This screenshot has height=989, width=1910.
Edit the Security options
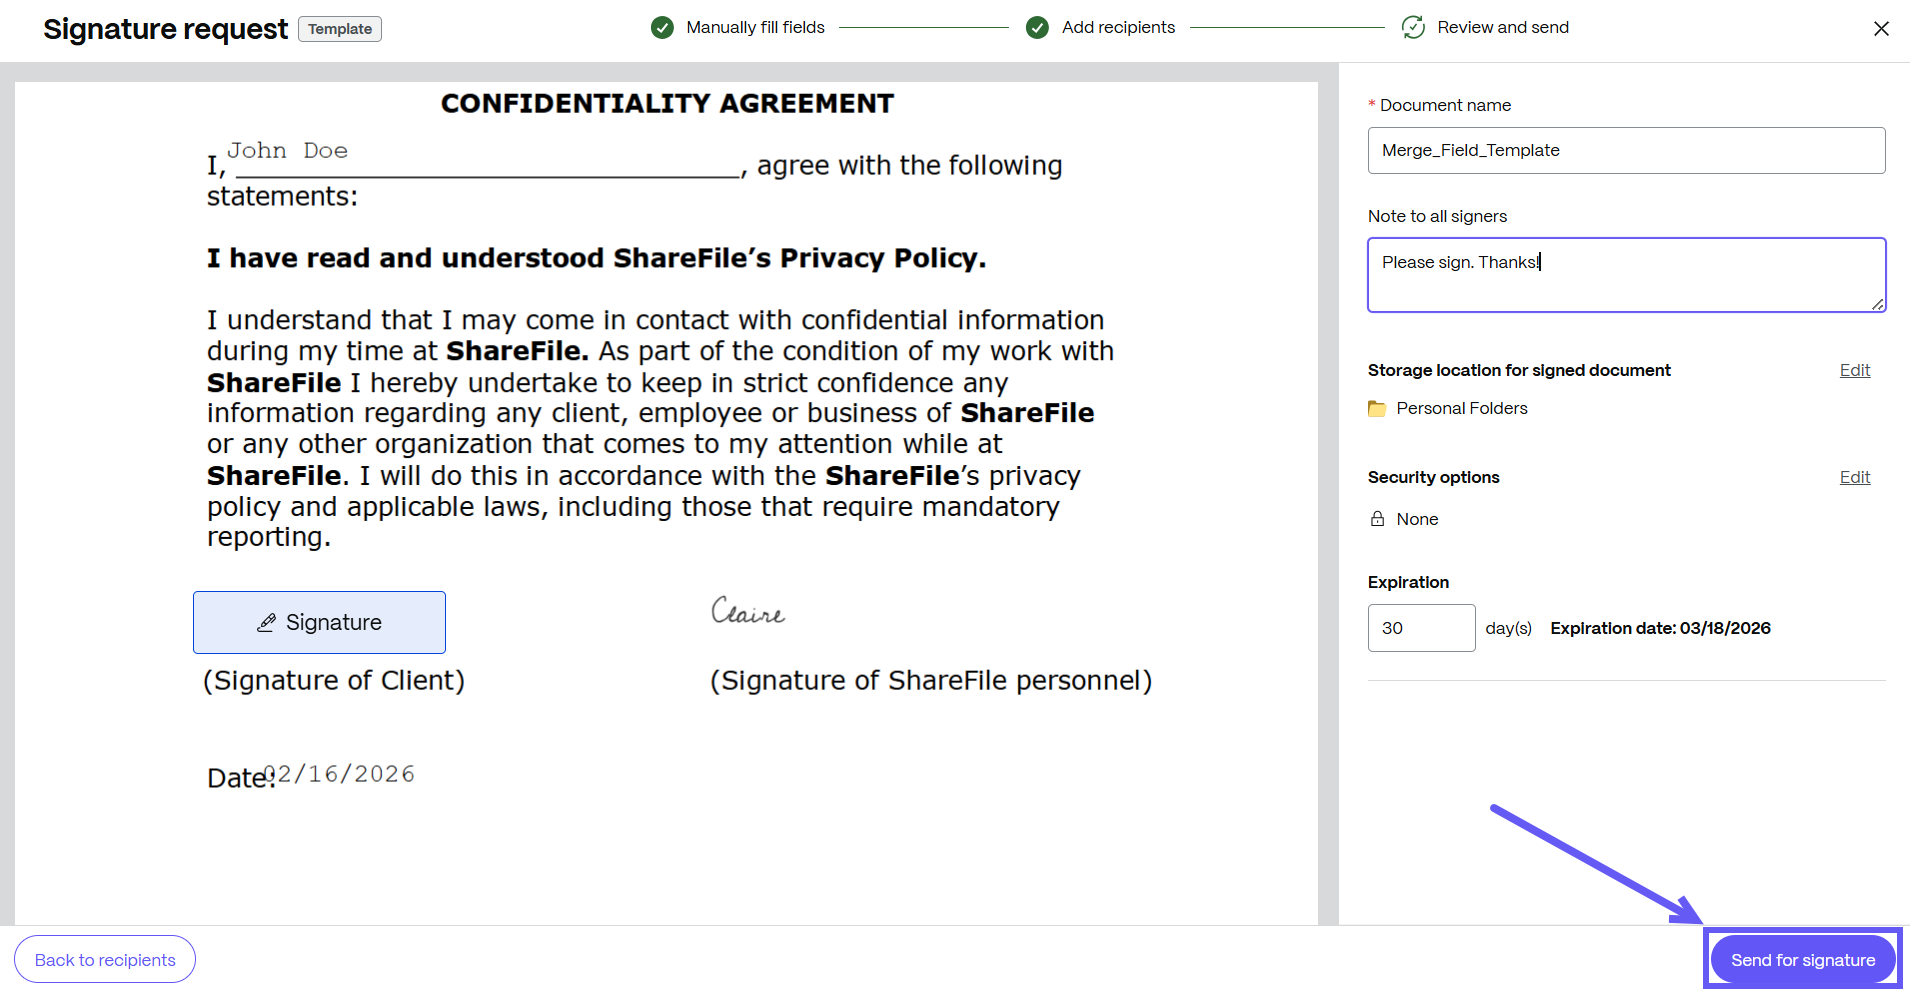point(1854,477)
